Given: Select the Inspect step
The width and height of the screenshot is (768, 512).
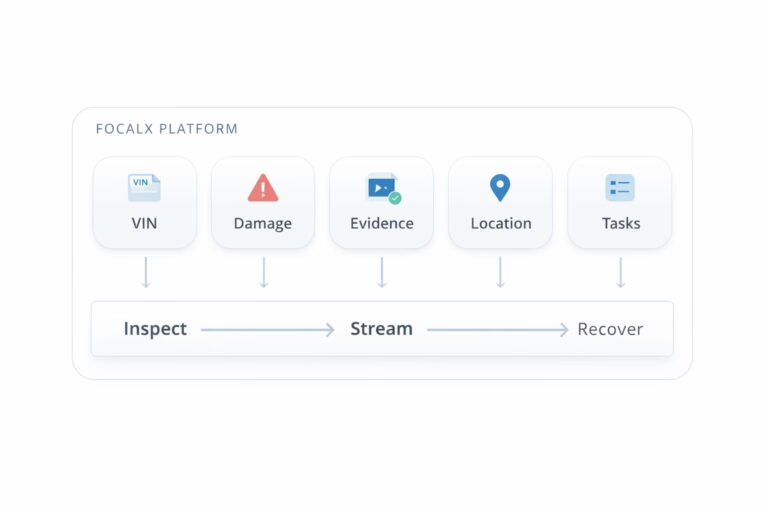Looking at the screenshot, I should coord(155,329).
